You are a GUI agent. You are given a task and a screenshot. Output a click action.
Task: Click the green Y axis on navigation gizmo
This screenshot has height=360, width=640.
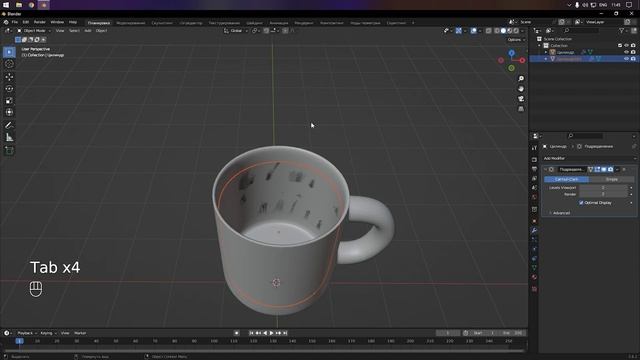[x=511, y=68]
